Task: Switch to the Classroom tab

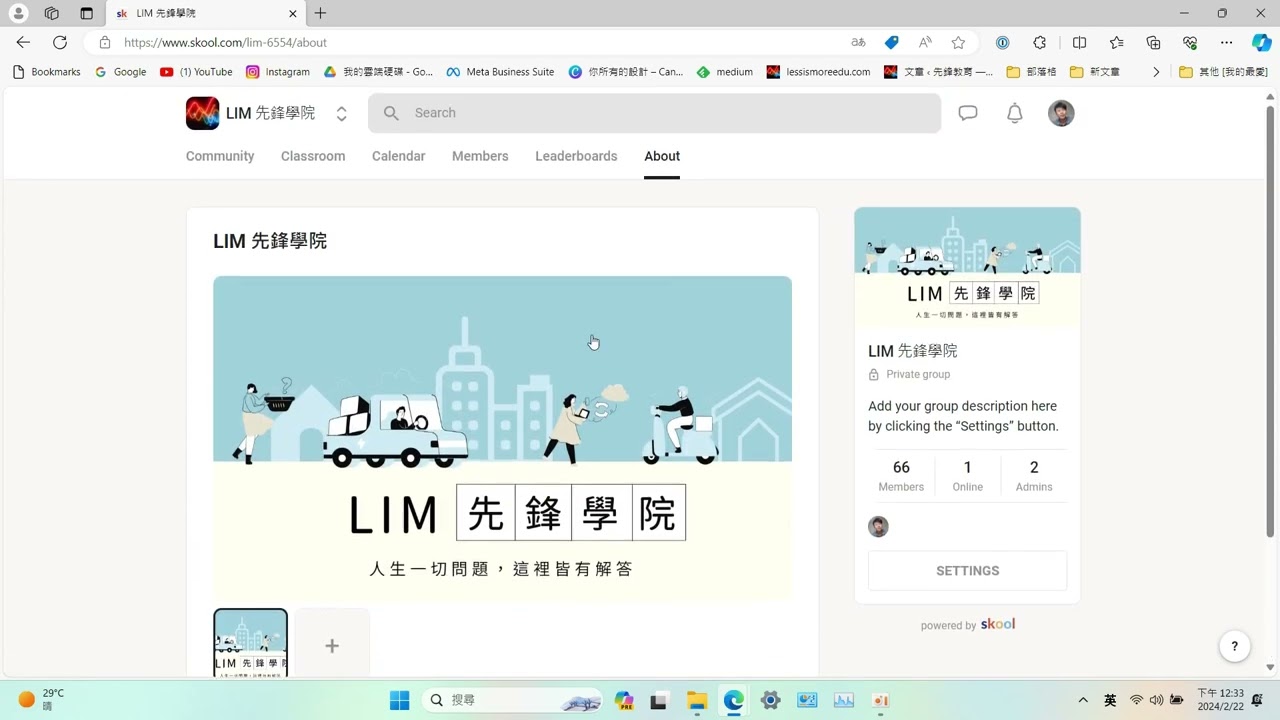Action: (313, 156)
